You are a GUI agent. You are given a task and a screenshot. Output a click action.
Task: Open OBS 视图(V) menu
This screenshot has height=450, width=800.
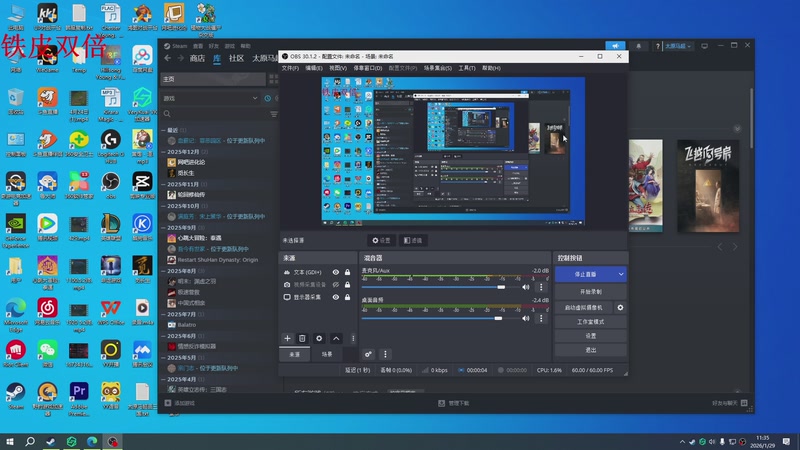tap(338, 68)
